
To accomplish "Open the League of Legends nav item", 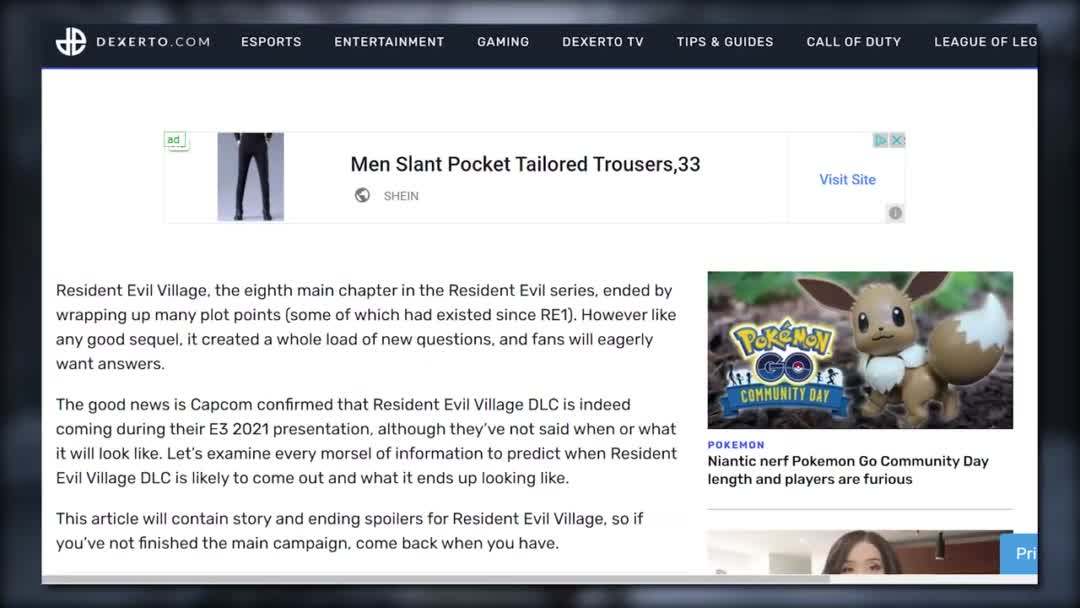I will pos(985,42).
